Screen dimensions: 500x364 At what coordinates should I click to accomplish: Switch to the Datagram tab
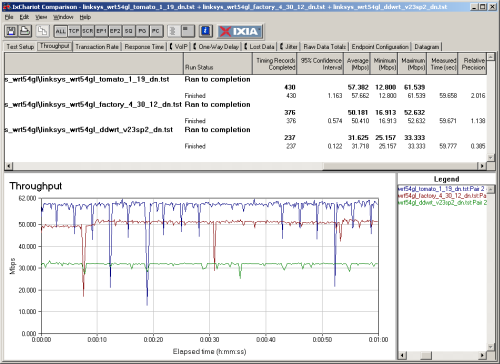pyautogui.click(x=427, y=47)
